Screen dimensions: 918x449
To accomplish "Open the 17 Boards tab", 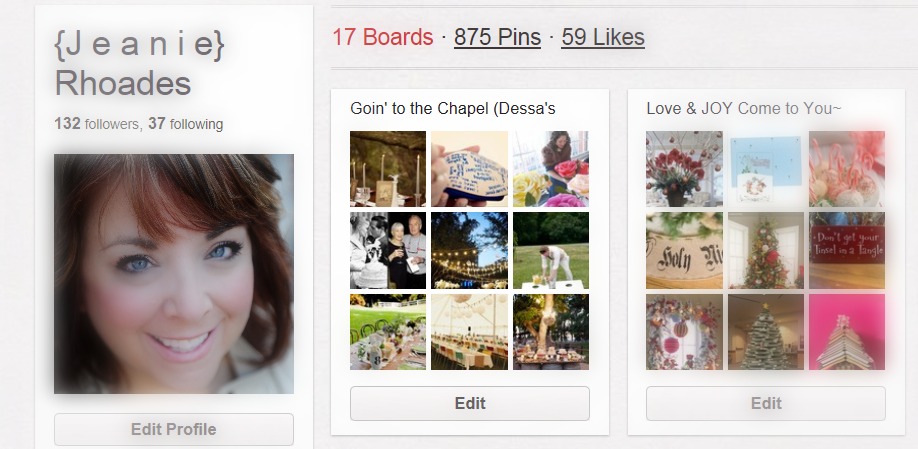I will click(382, 38).
